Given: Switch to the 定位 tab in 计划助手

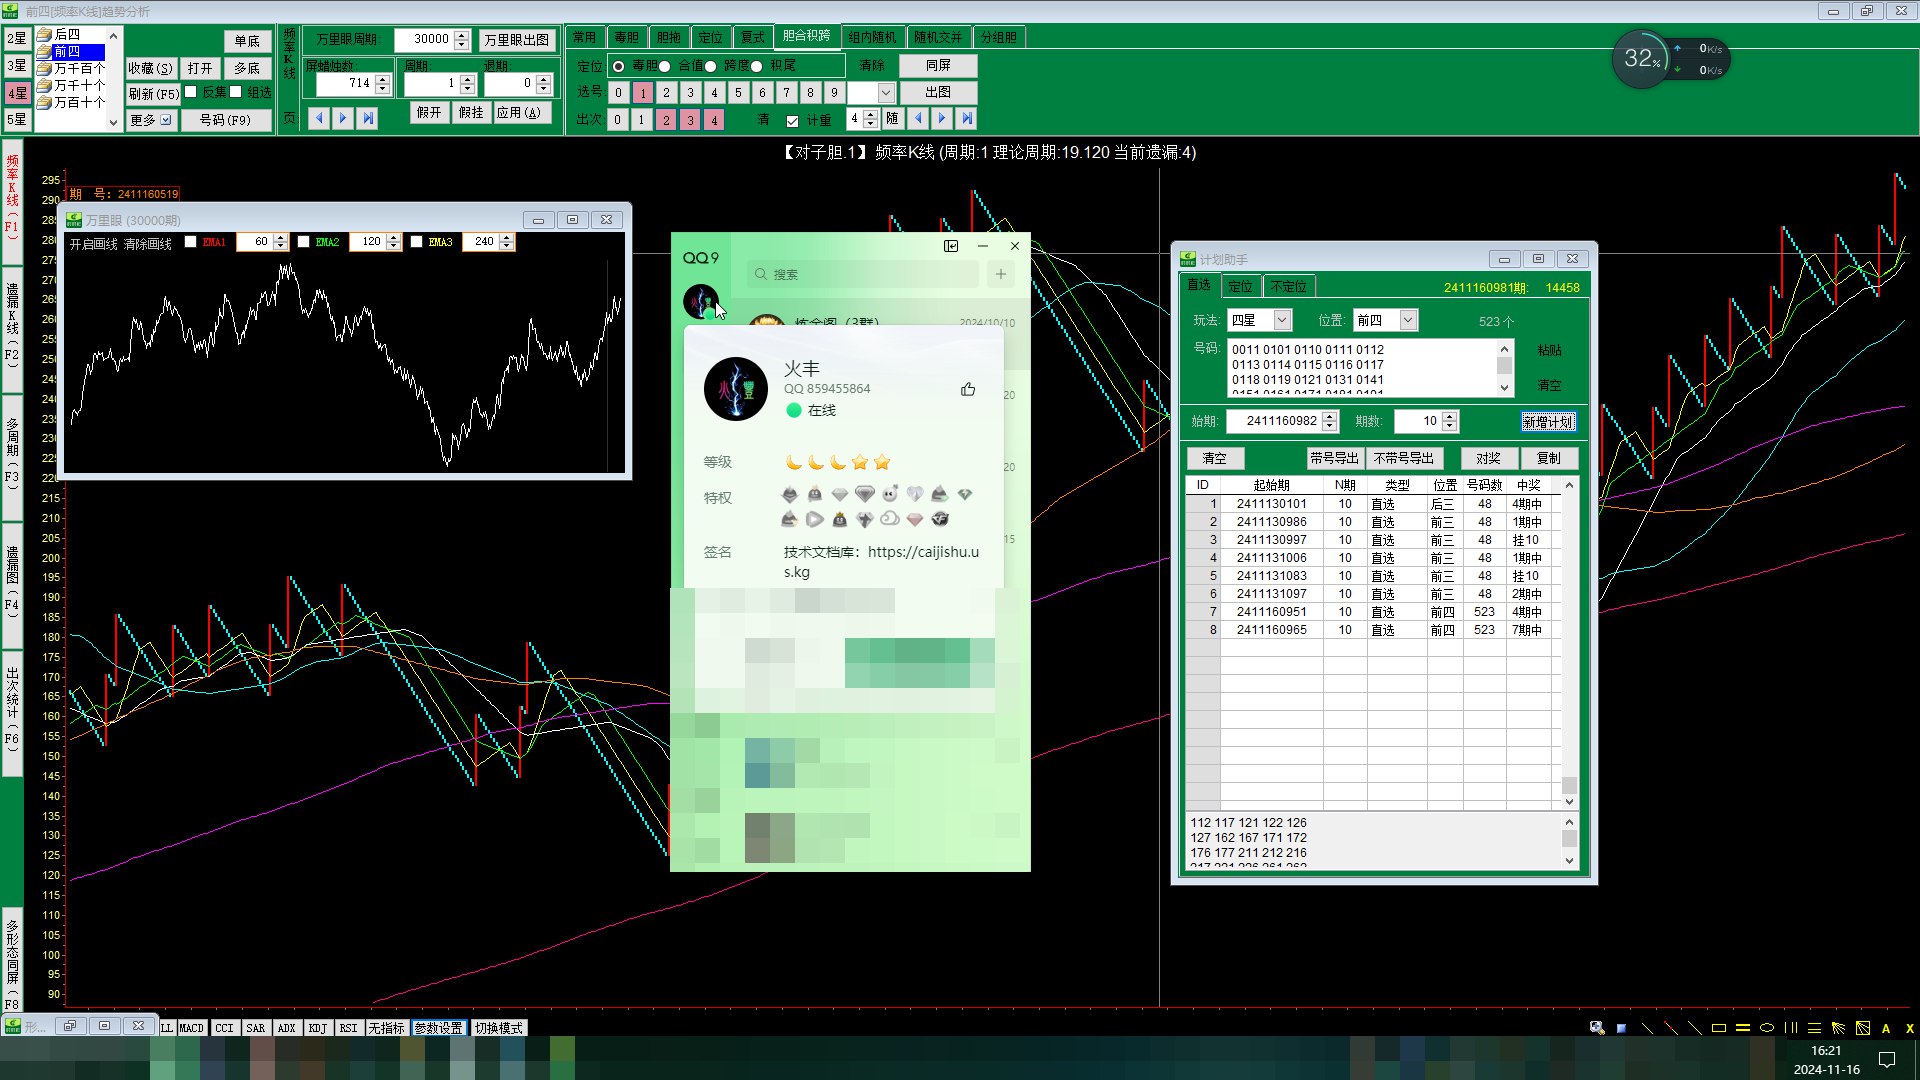Looking at the screenshot, I should click(1240, 286).
